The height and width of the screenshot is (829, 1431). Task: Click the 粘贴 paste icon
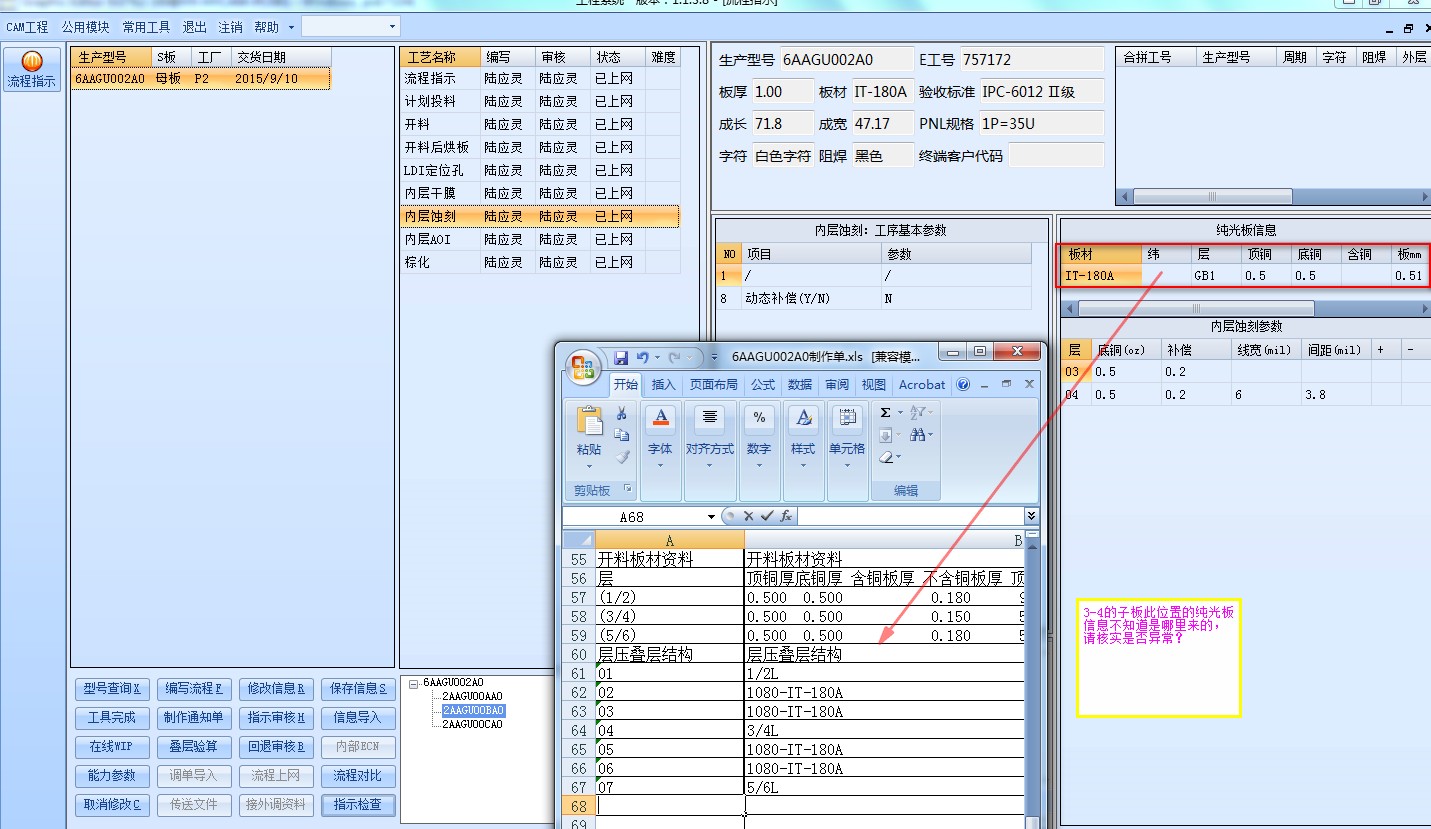(x=589, y=421)
